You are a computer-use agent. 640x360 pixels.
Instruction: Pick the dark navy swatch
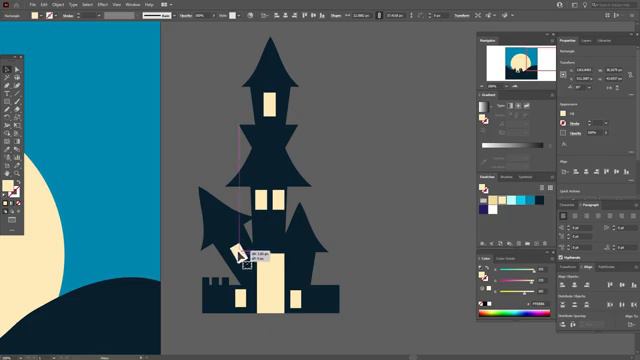tap(540, 200)
